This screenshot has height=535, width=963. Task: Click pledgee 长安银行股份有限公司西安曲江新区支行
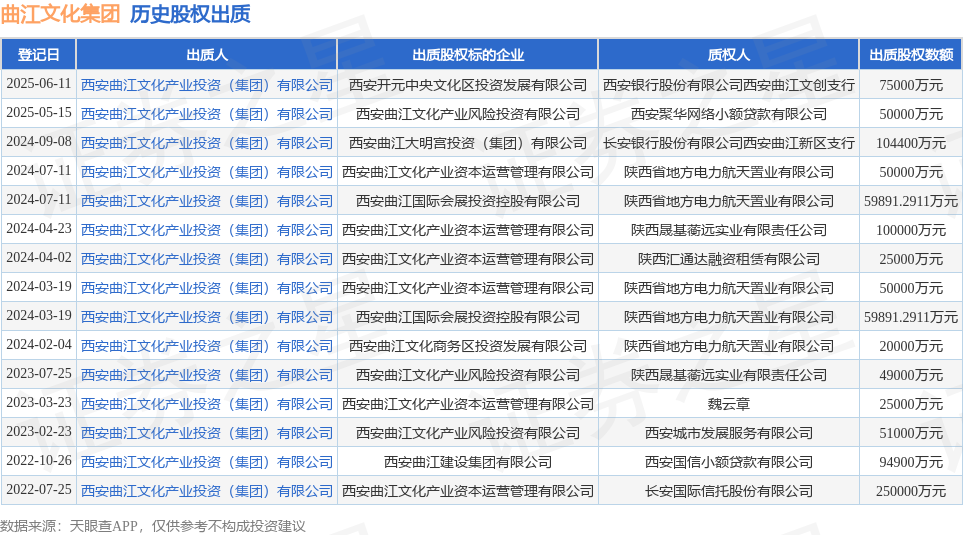pyautogui.click(x=728, y=143)
